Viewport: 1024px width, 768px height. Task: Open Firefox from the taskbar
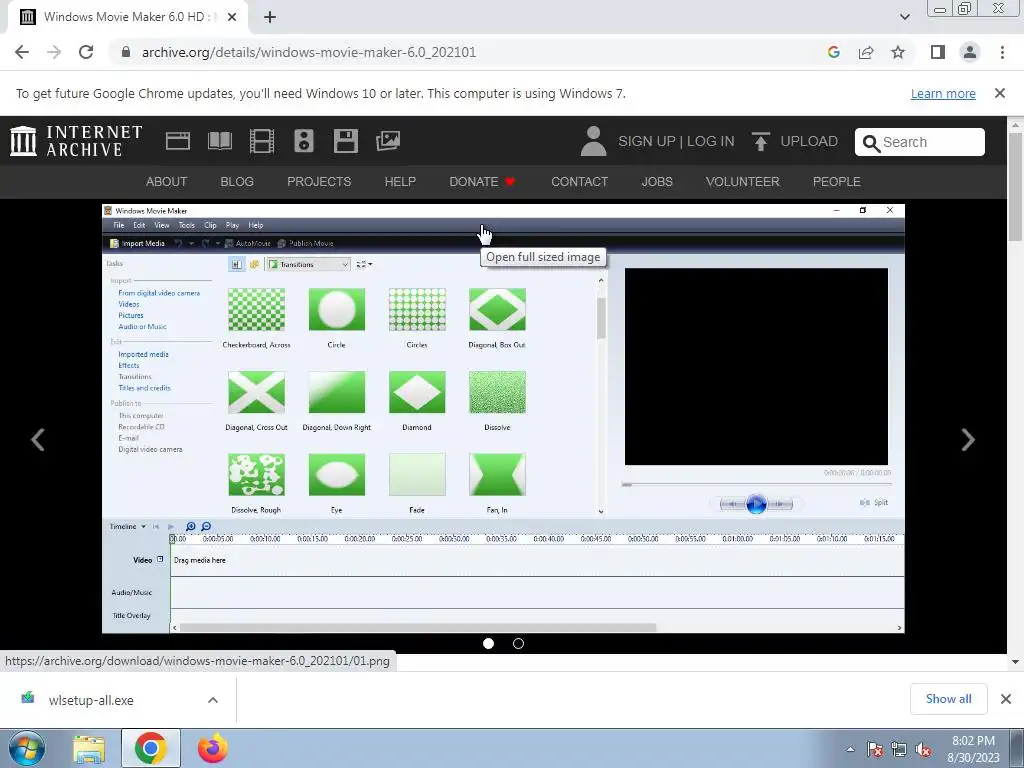212,748
